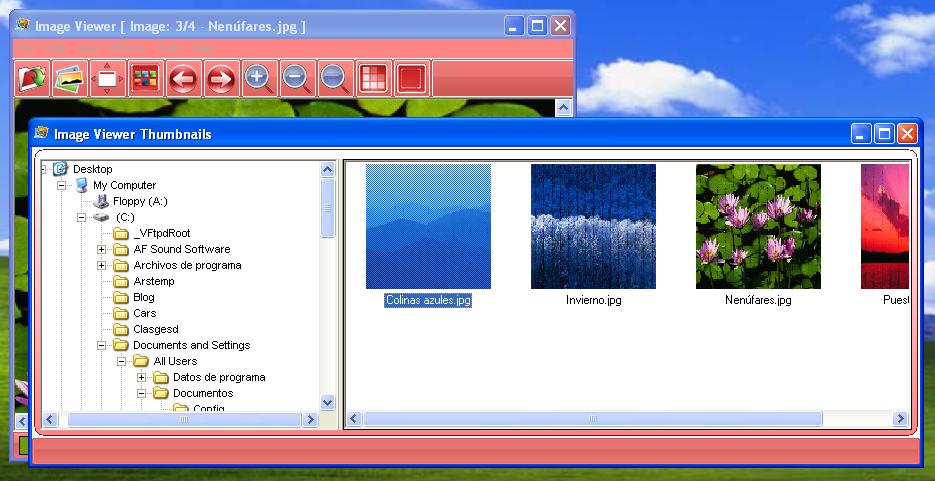Screen dimensions: 935x481
Task: Click the Desktop icon in folder tree
Action: click(x=60, y=169)
